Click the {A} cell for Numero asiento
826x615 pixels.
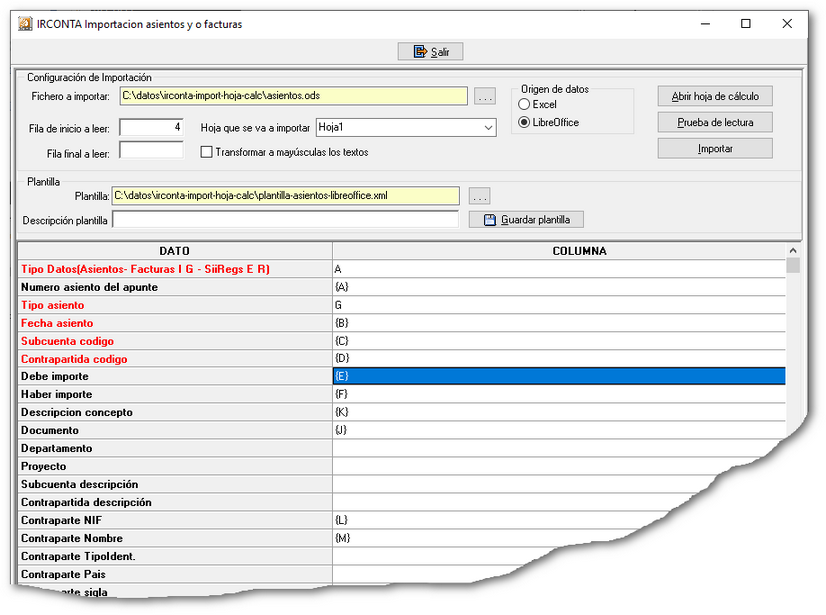(559, 287)
